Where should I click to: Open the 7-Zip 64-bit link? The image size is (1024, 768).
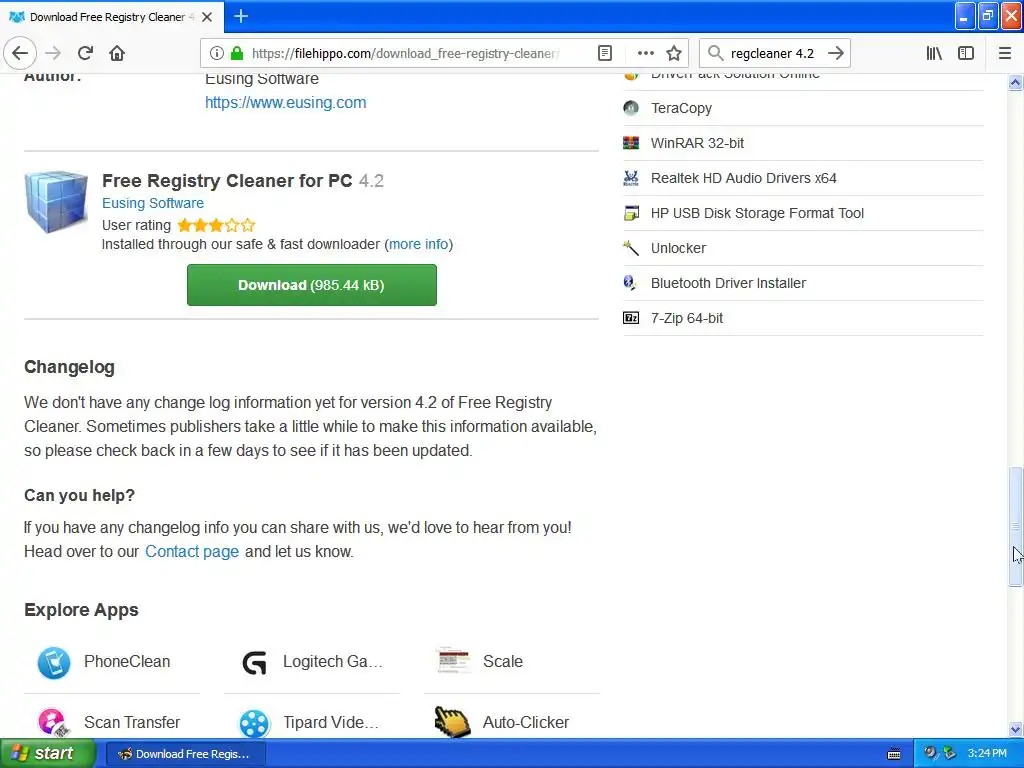[686, 318]
